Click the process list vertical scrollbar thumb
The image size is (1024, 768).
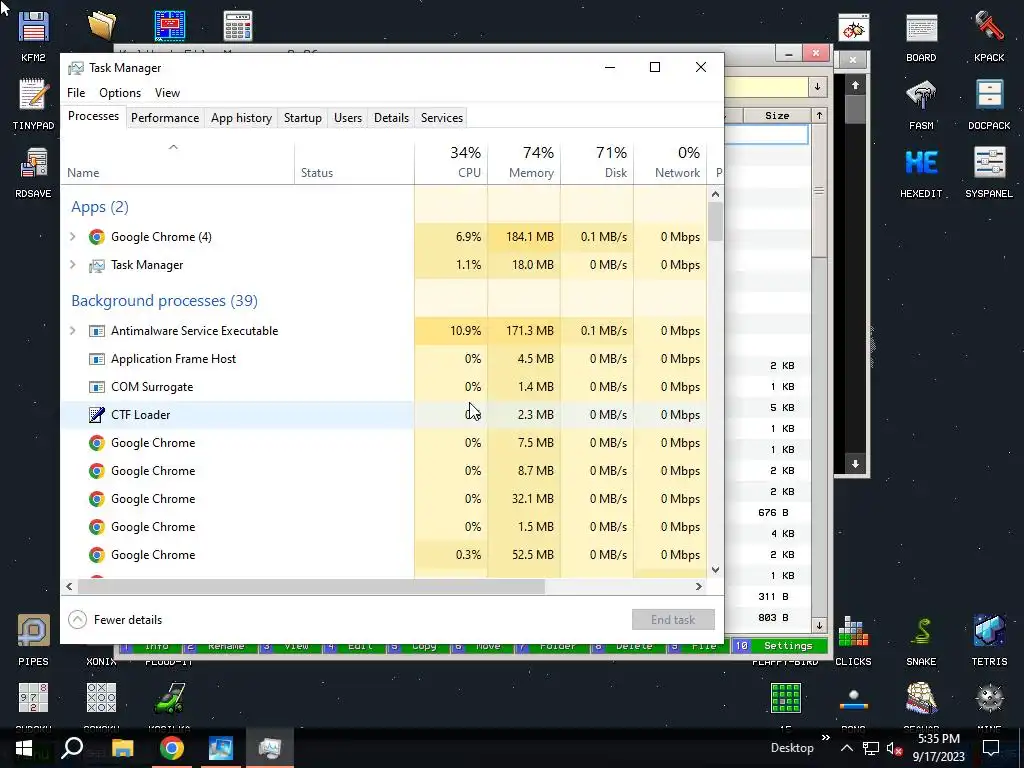715,222
